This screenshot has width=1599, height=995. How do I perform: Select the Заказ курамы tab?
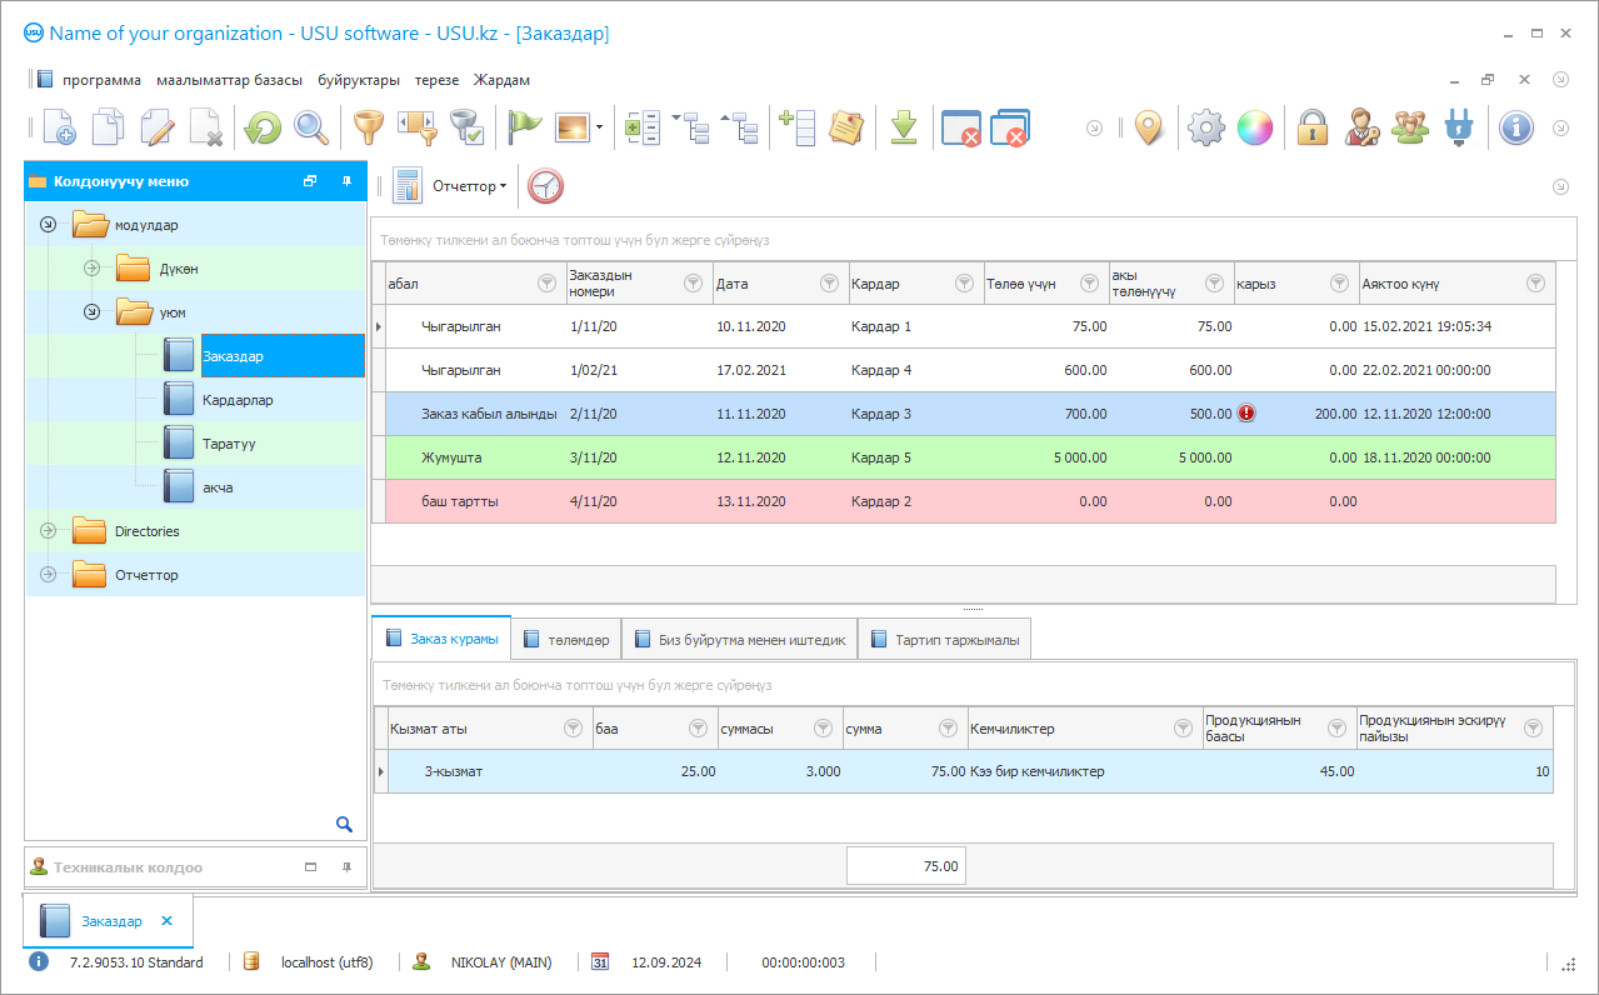pyautogui.click(x=441, y=638)
